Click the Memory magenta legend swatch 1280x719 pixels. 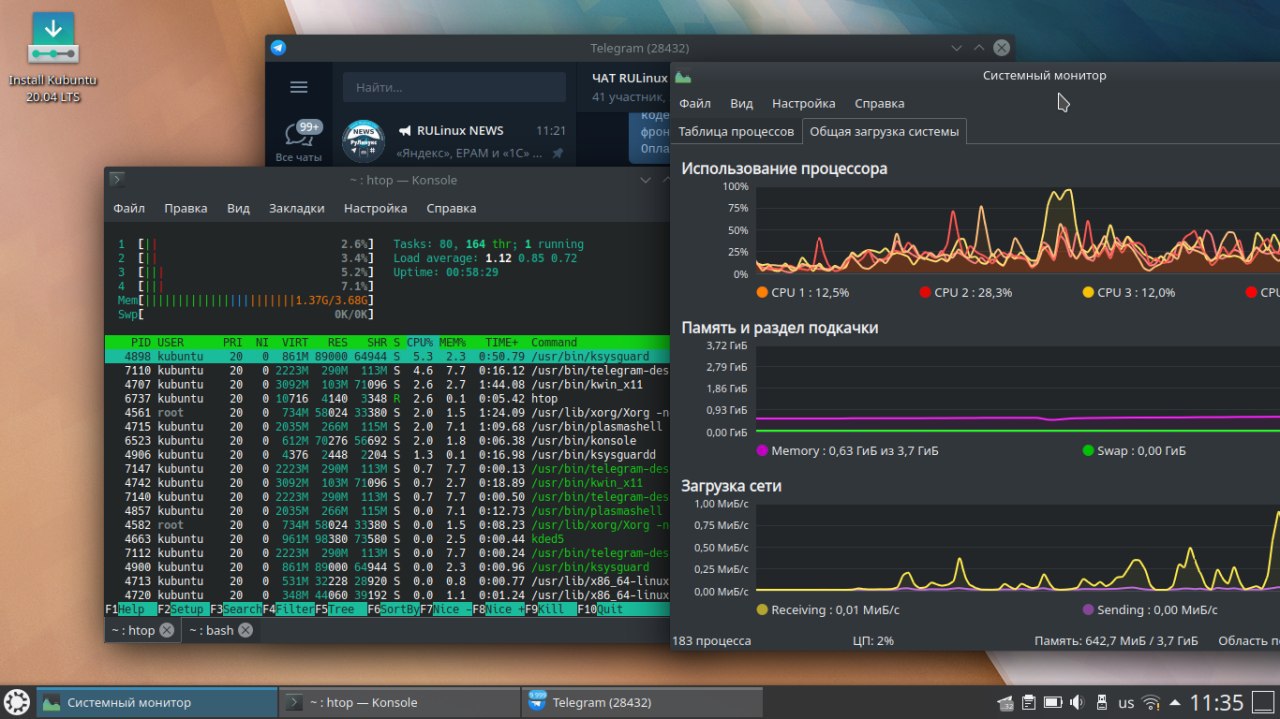762,450
